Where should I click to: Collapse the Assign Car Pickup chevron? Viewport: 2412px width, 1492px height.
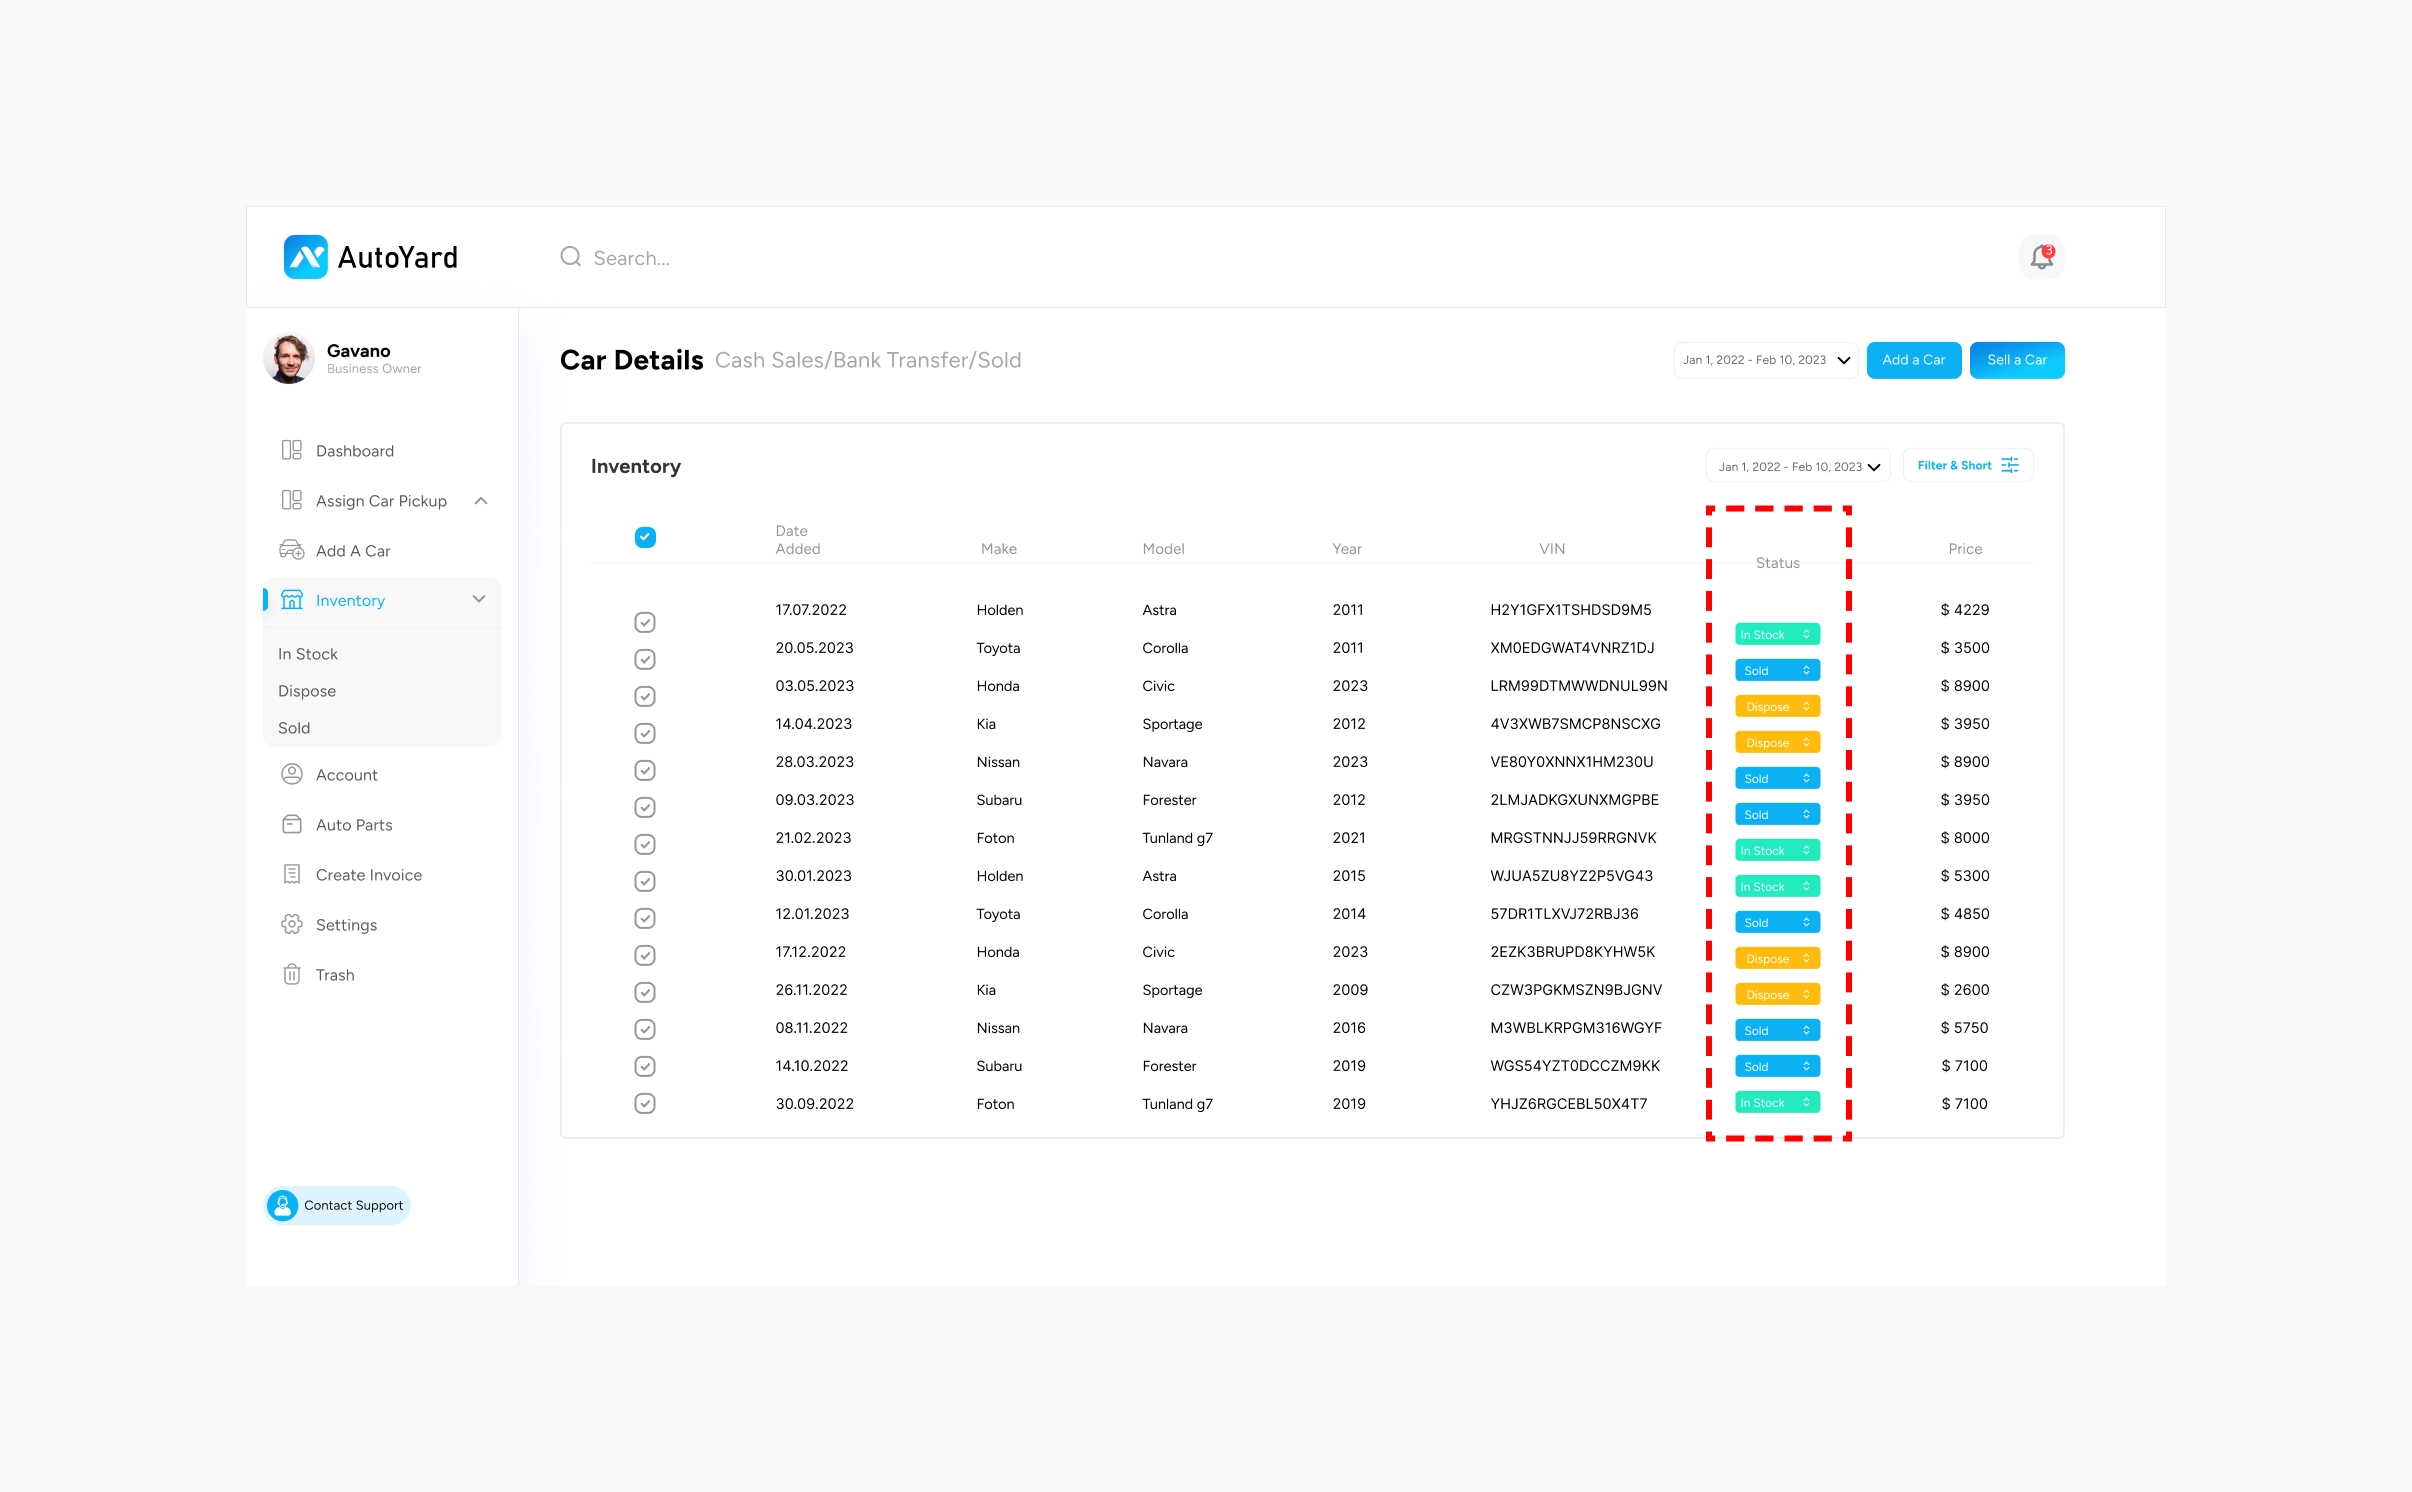point(480,500)
